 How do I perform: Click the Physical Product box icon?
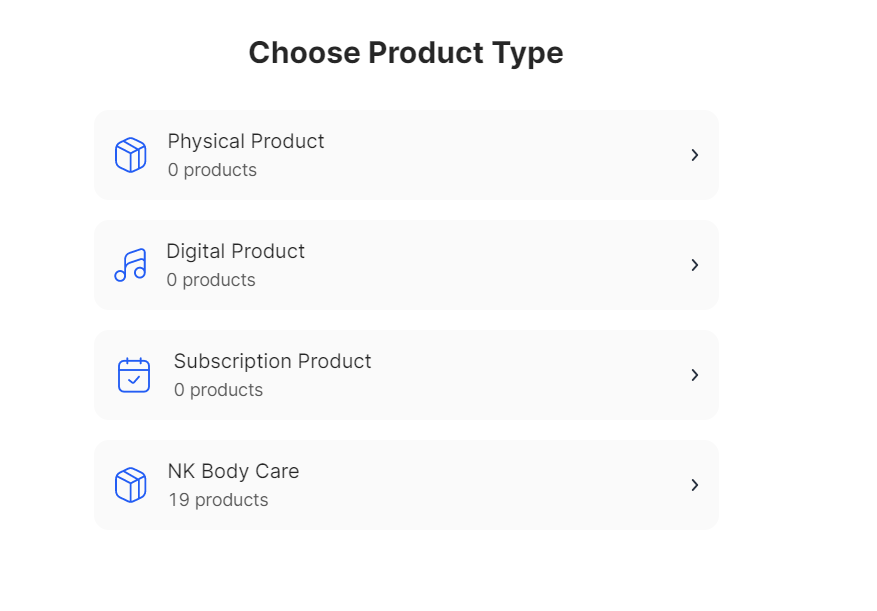[131, 155]
